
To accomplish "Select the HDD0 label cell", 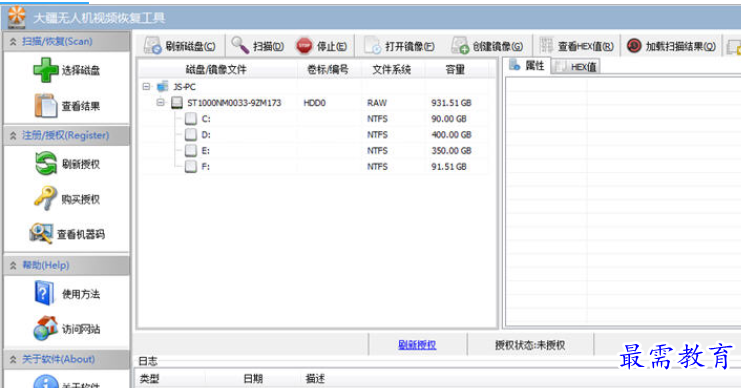I will (x=315, y=103).
